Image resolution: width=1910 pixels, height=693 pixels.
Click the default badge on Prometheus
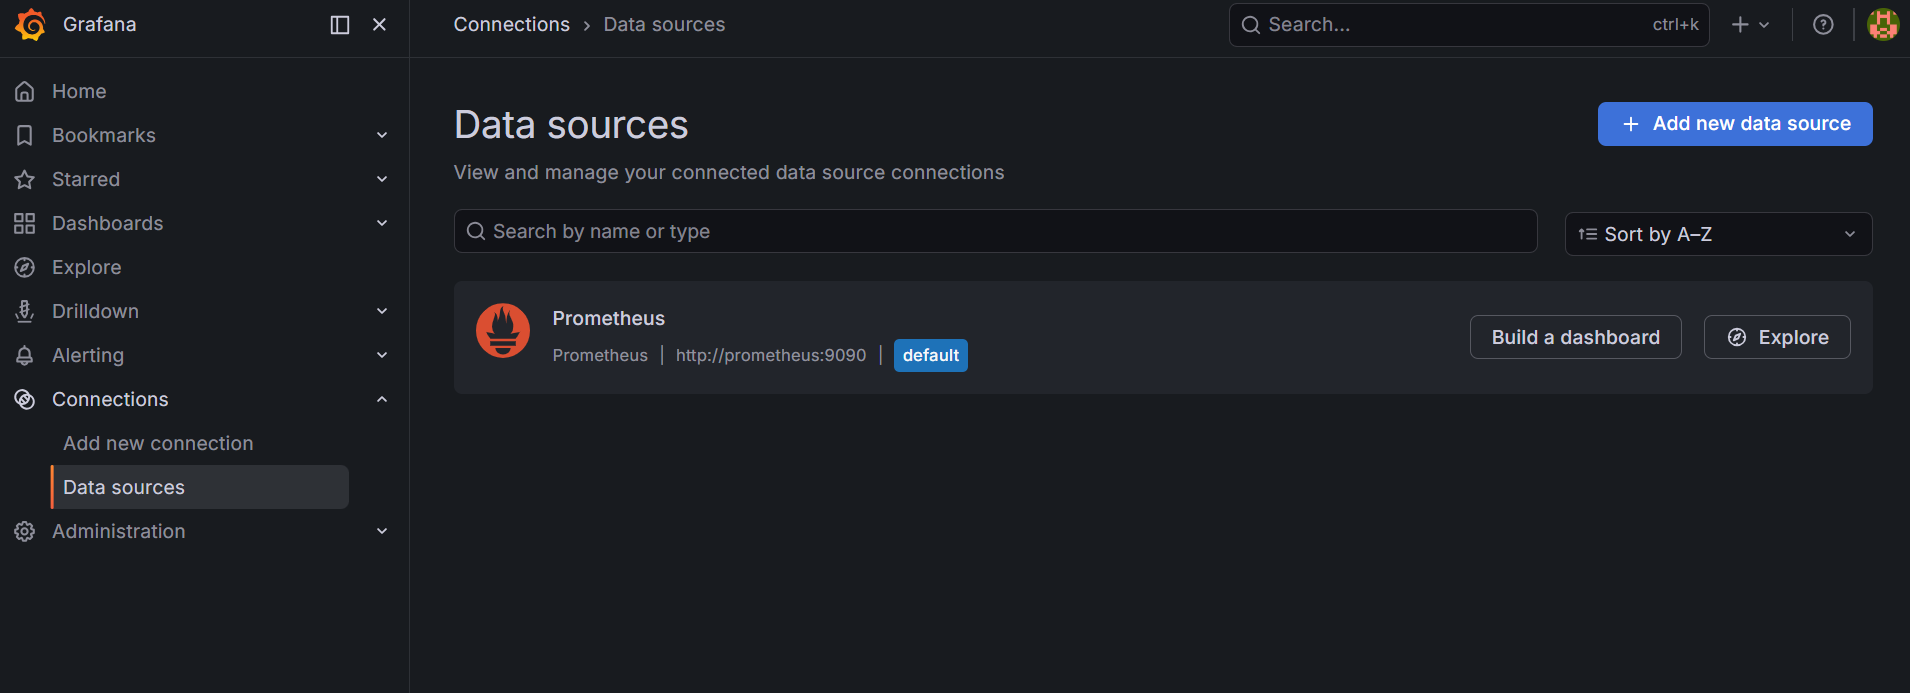[931, 355]
